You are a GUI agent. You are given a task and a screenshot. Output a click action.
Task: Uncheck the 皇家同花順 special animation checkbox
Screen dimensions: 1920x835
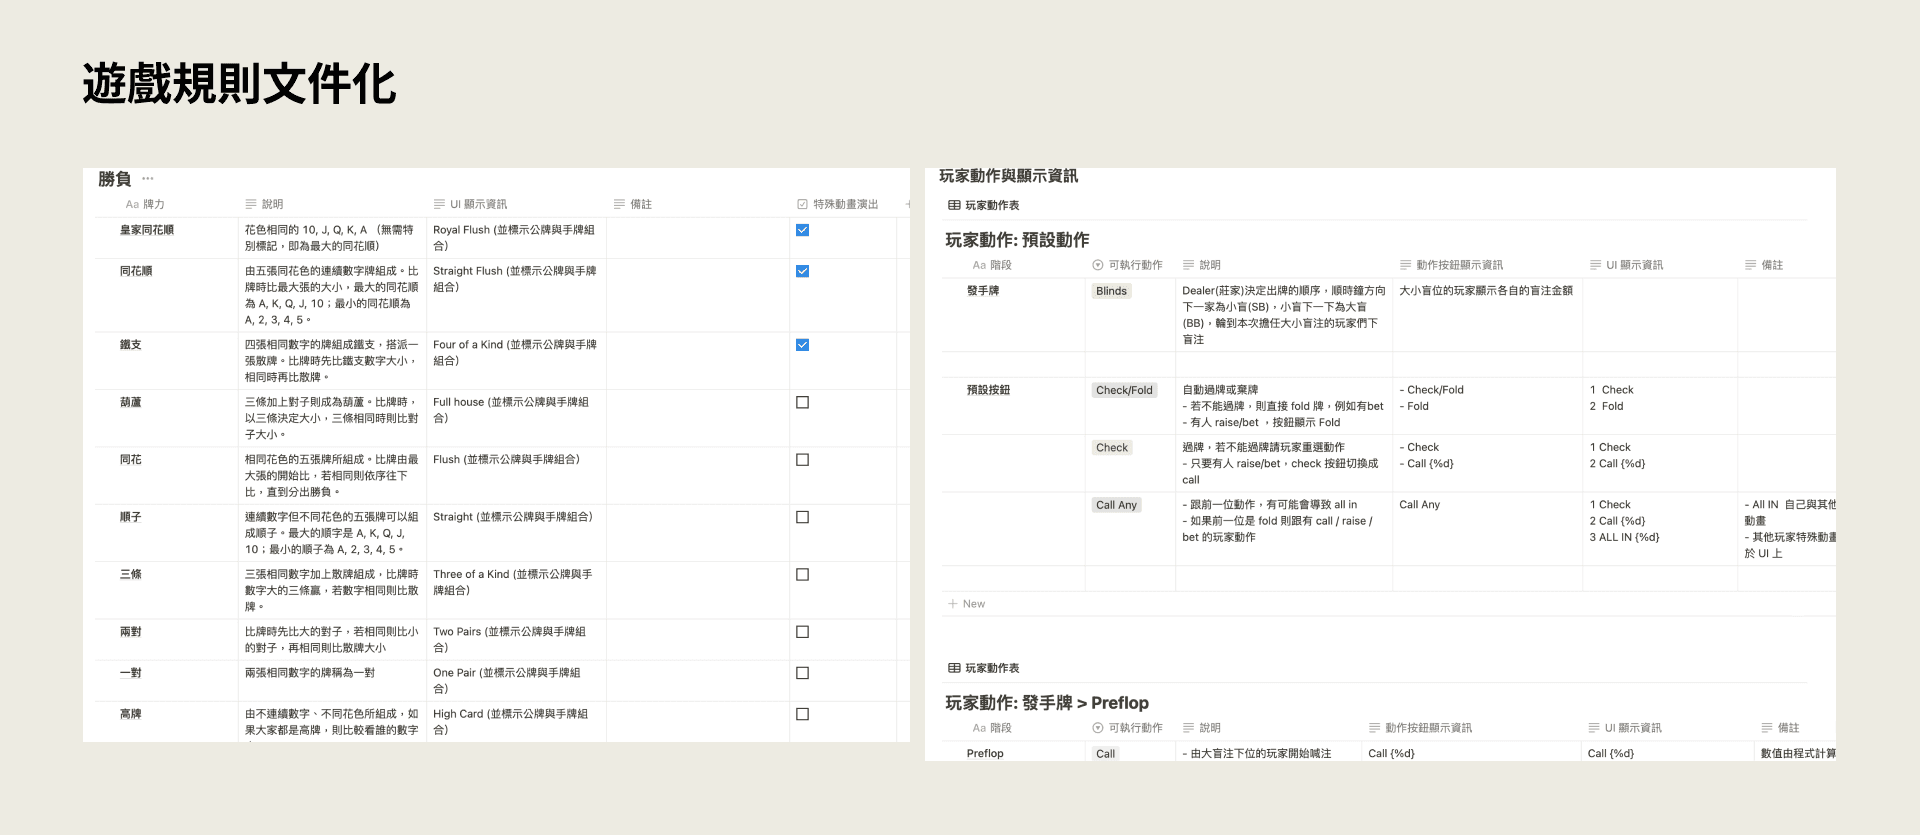coord(802,230)
